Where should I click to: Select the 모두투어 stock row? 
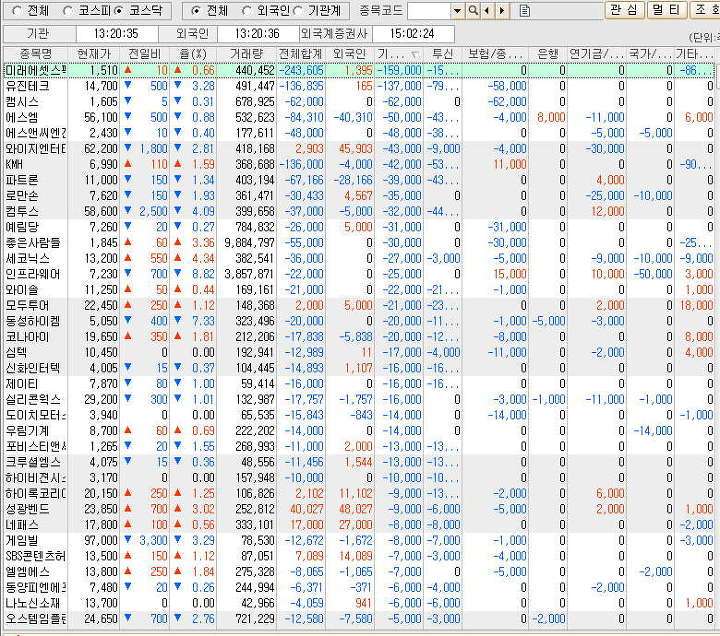tap(359, 305)
